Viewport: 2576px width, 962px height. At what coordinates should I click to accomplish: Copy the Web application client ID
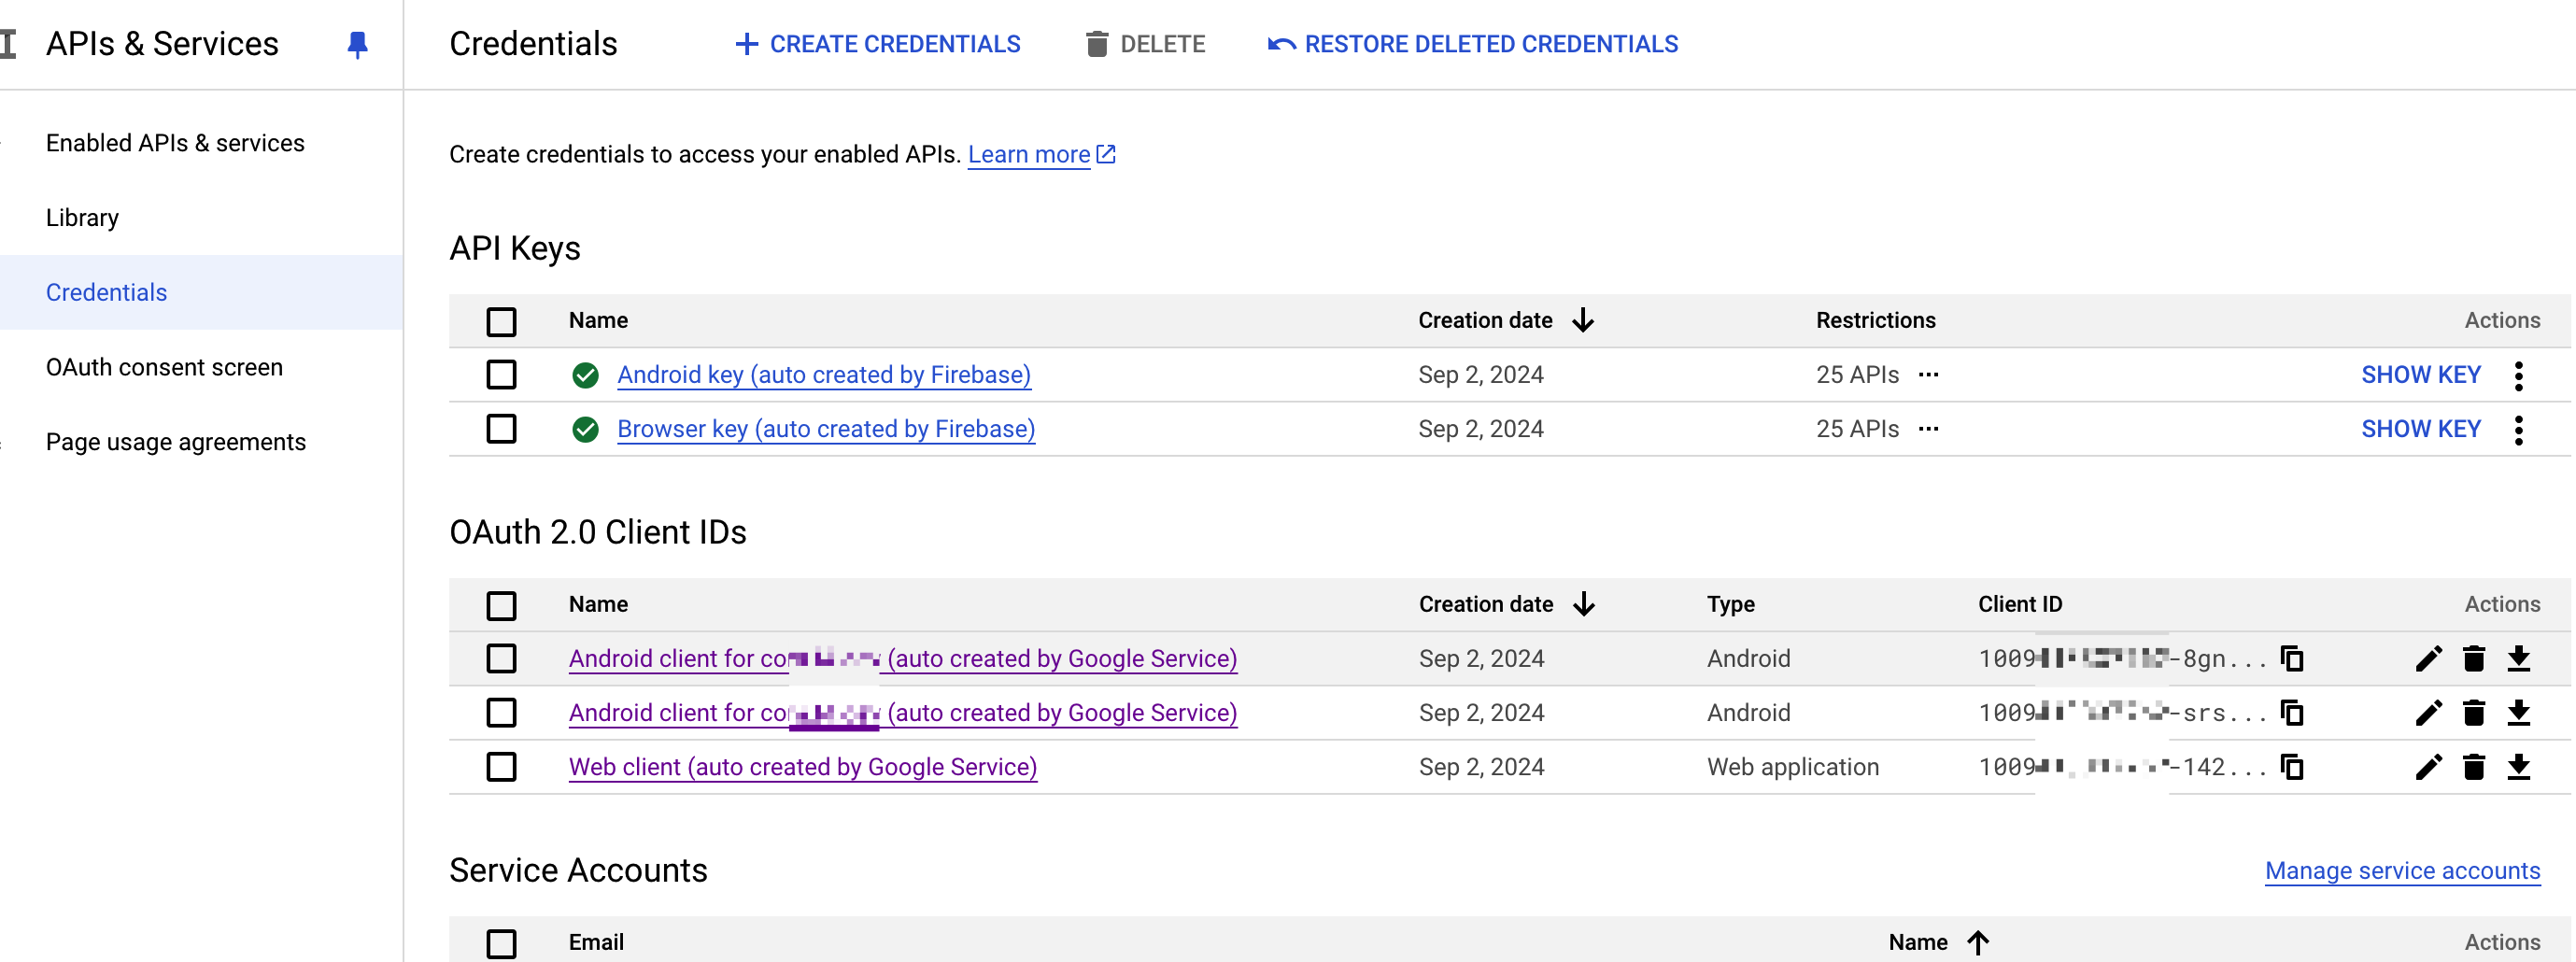(2291, 767)
